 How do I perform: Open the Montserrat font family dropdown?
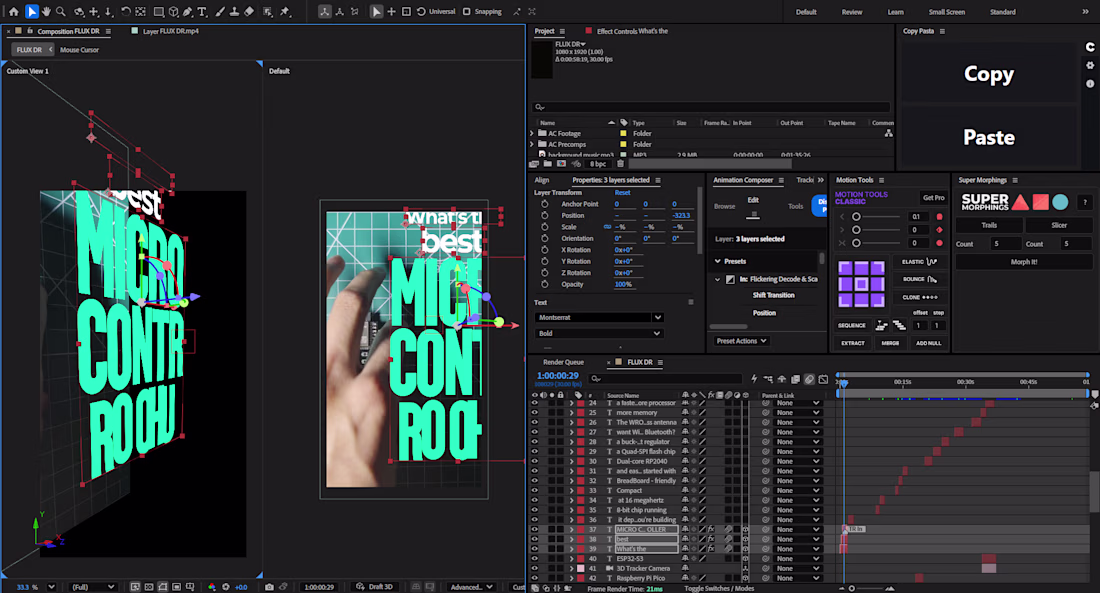tap(599, 317)
